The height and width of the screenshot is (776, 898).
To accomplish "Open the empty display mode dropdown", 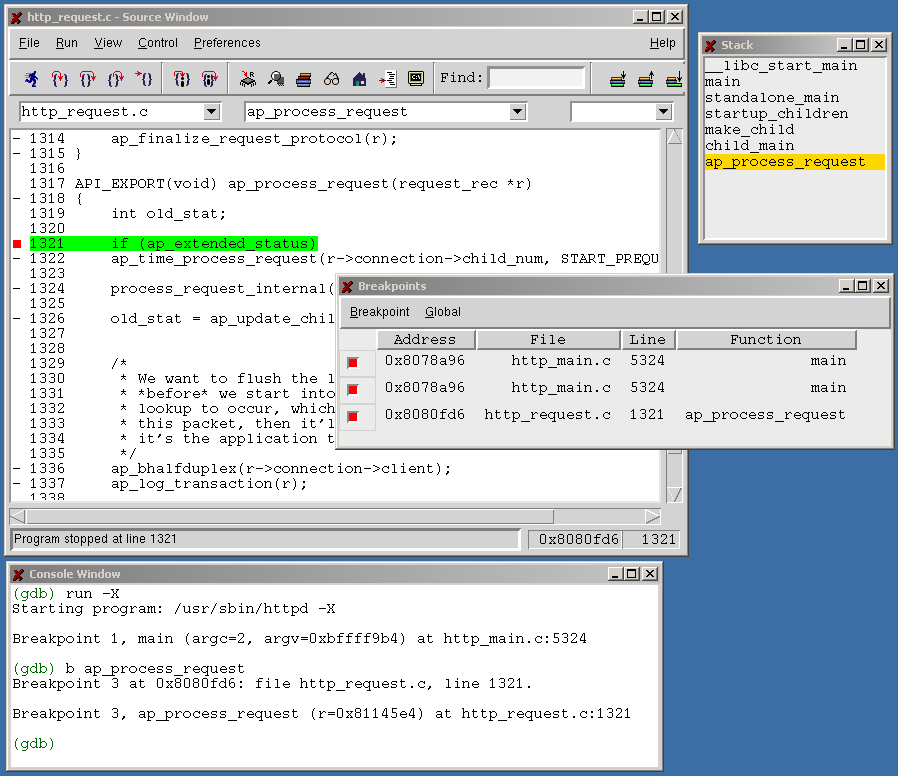I will [663, 112].
